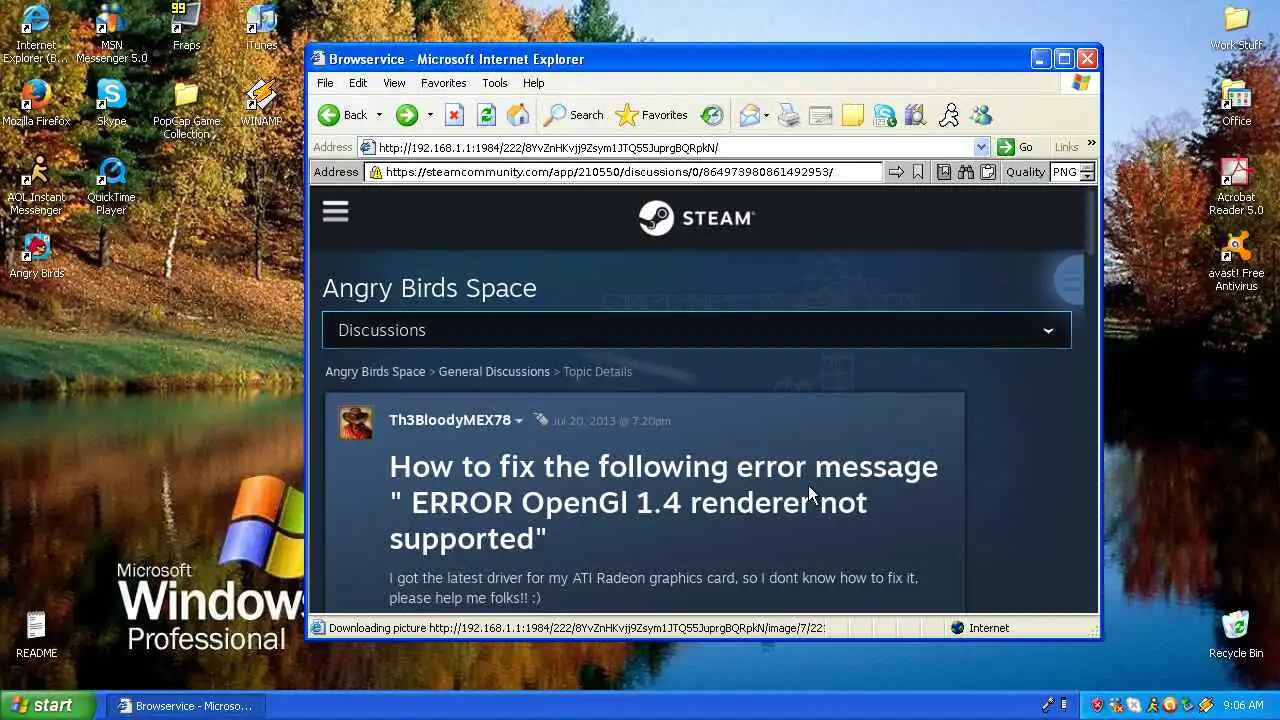
Task: Click the Research books toolbar icon
Action: [x=916, y=115]
